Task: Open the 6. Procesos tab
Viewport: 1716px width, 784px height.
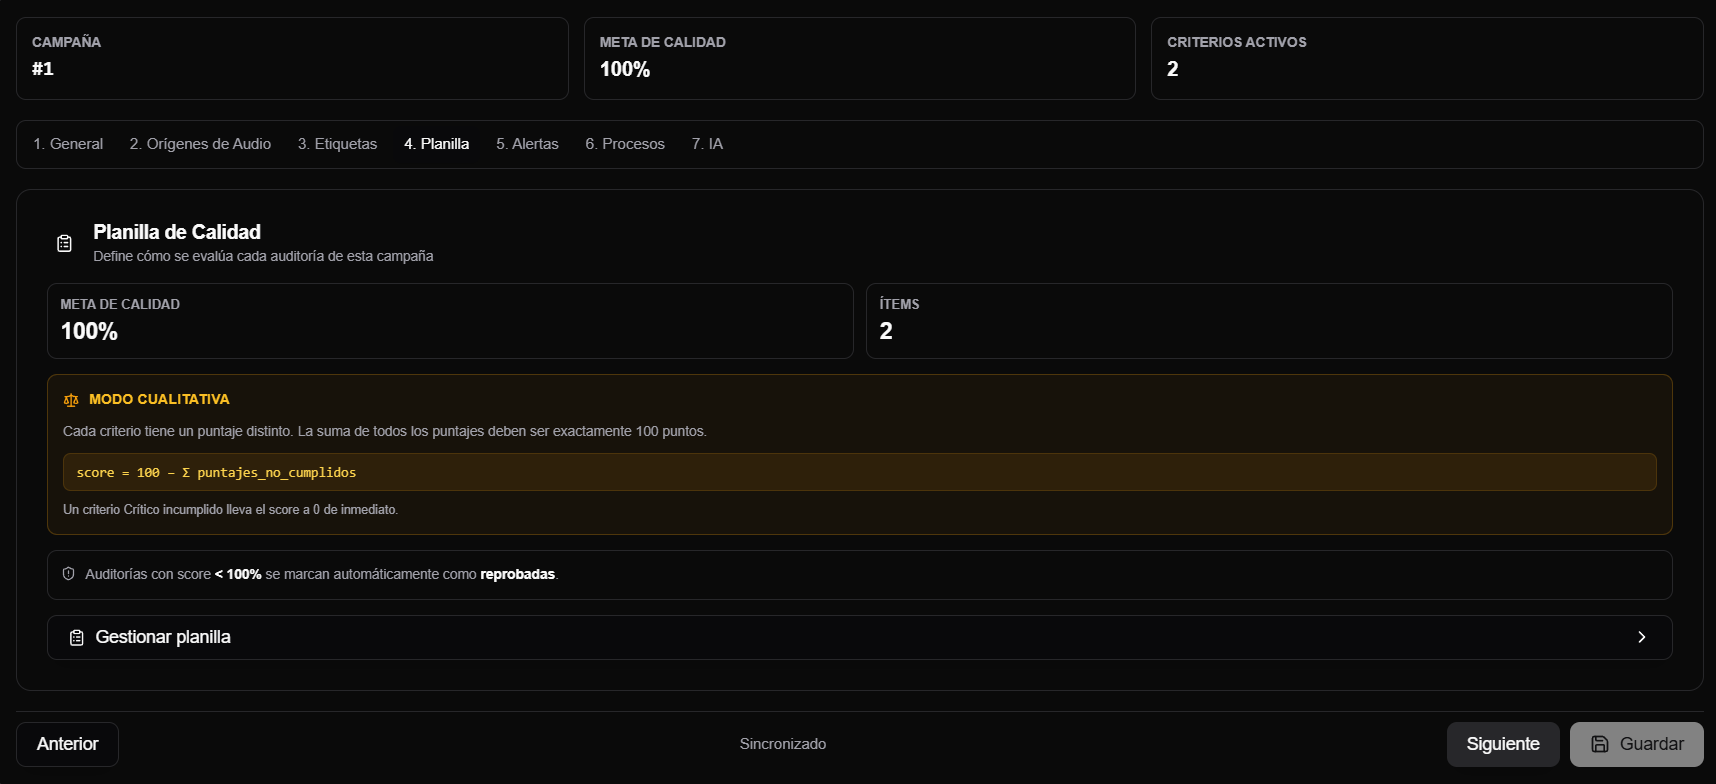Action: pos(625,144)
